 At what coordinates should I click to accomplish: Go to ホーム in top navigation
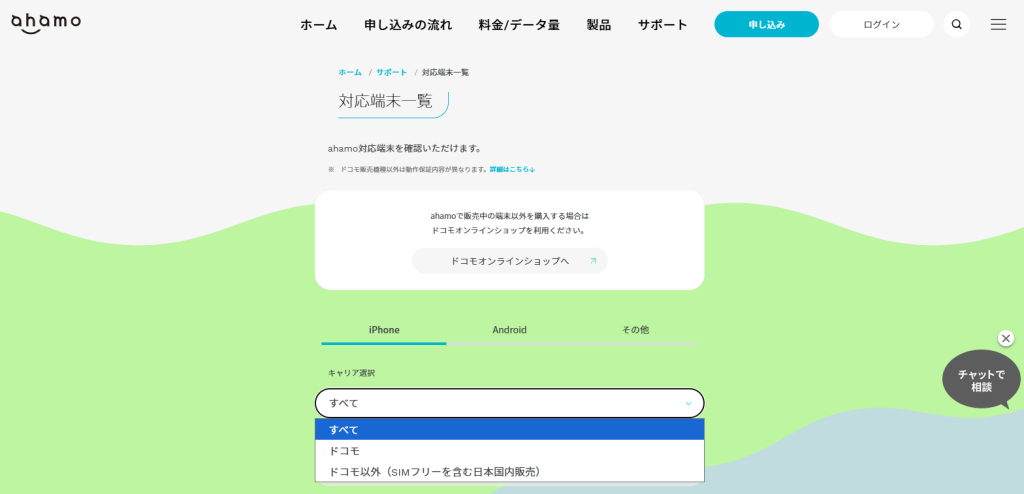pos(319,25)
